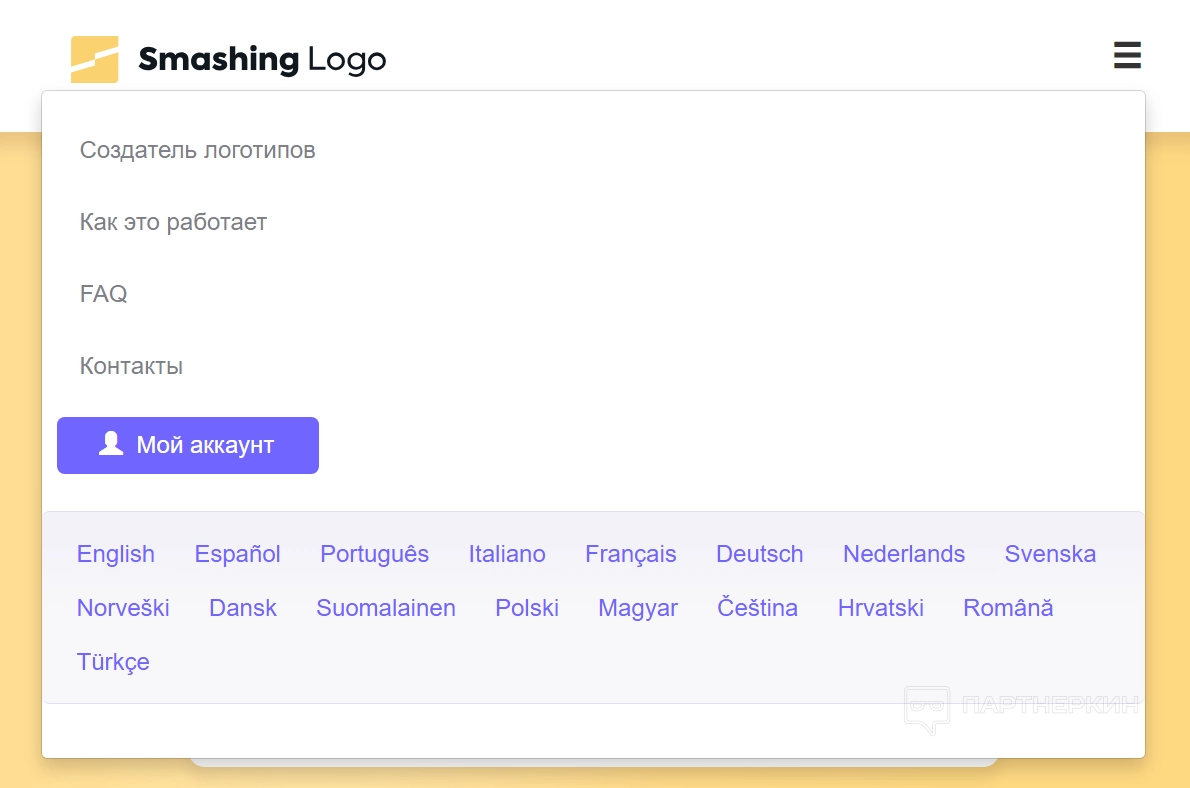Viewport: 1190px width, 788px height.
Task: Select Polski language
Action: (527, 608)
